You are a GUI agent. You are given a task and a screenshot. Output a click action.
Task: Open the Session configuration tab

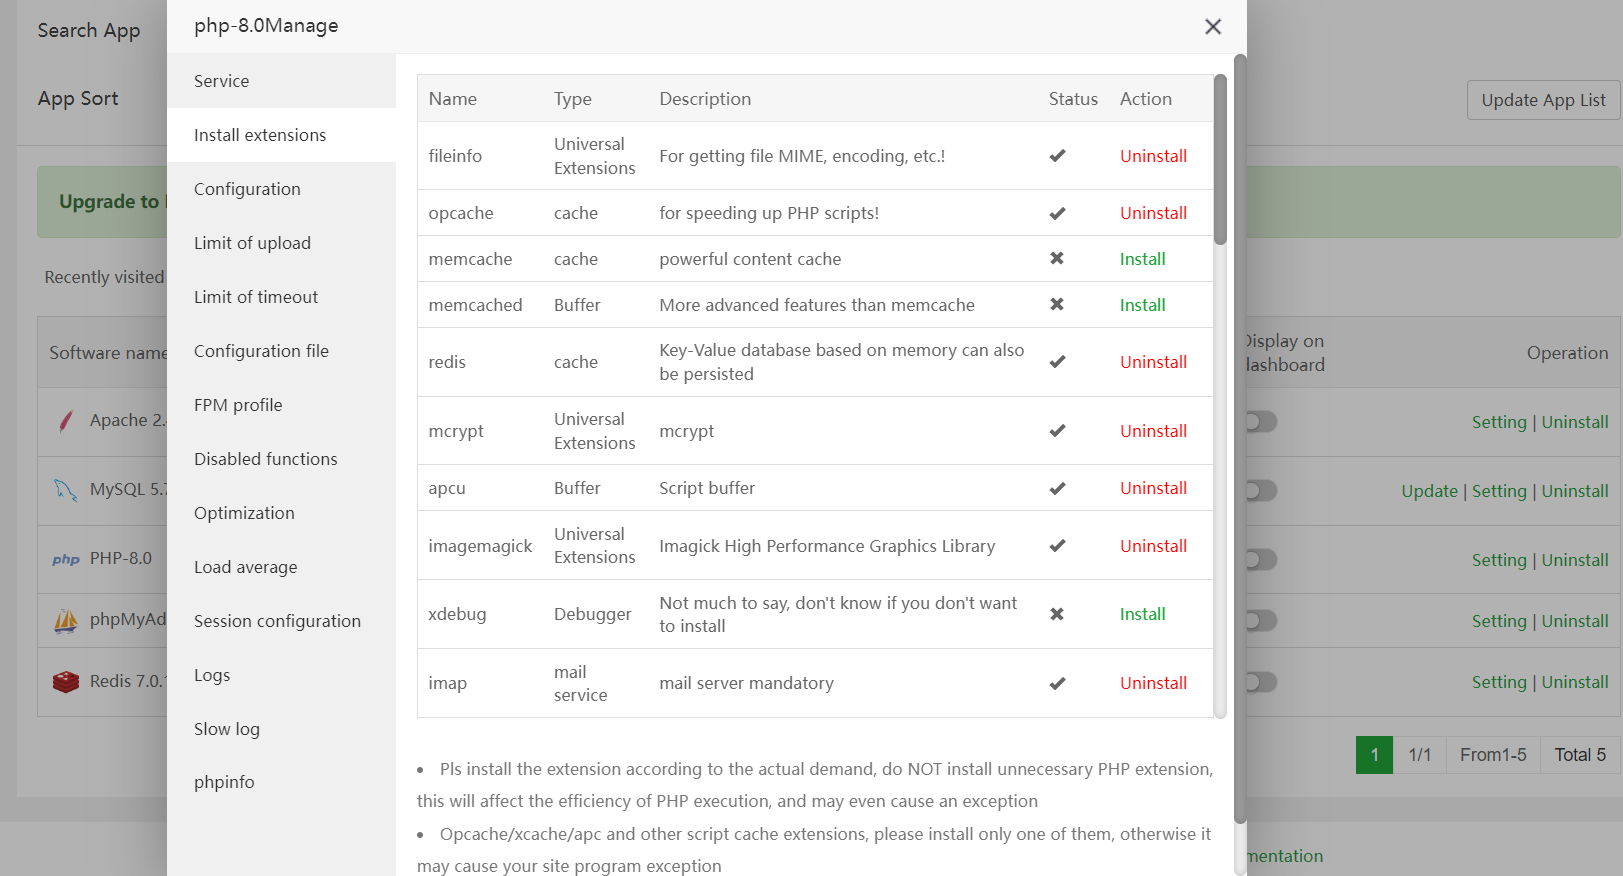pos(277,621)
